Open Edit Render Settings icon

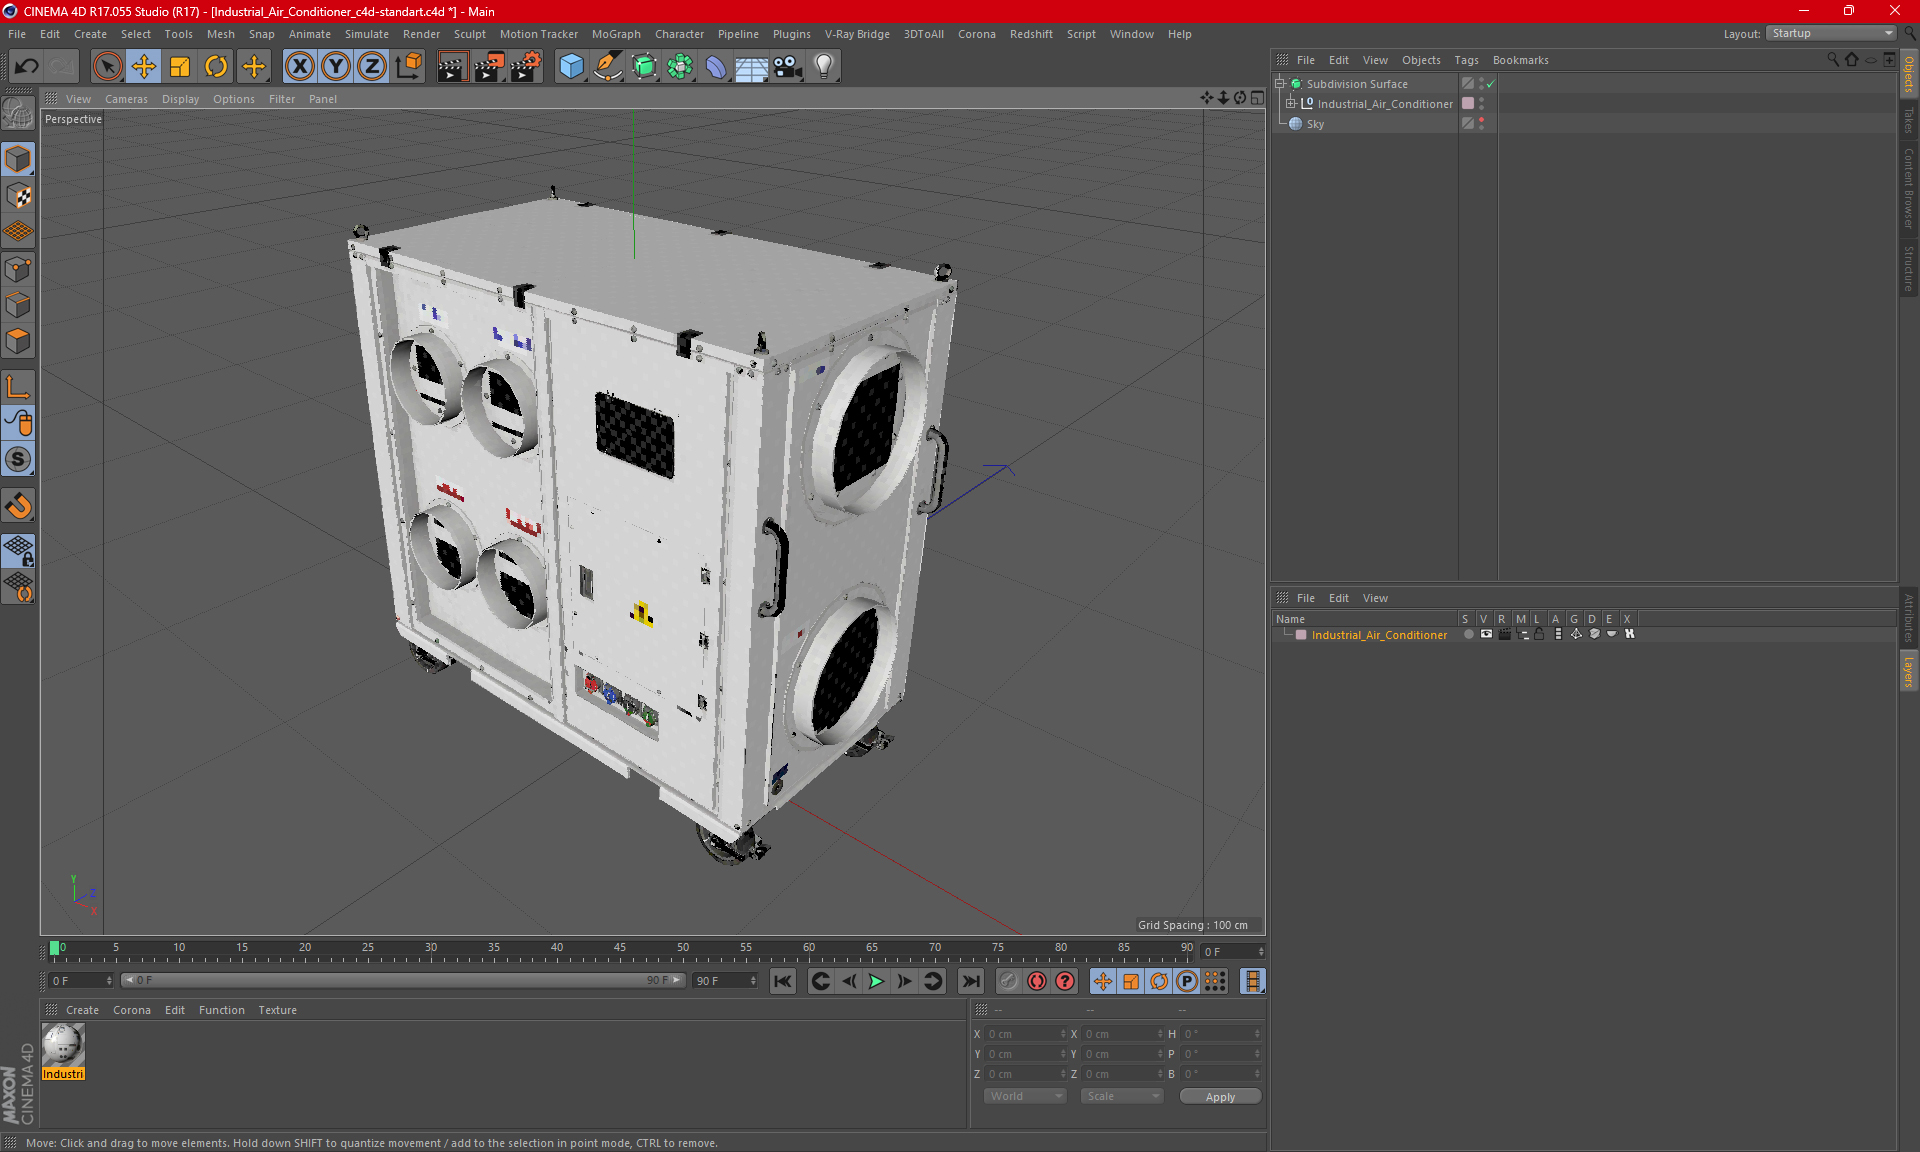(x=526, y=67)
